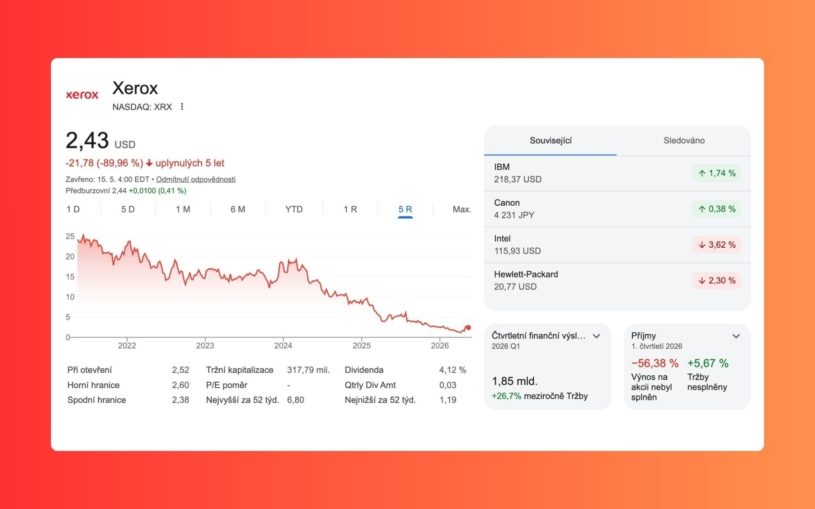This screenshot has height=509, width=815.
Task: Click the Při otevření value 2,52
Action: tap(180, 370)
